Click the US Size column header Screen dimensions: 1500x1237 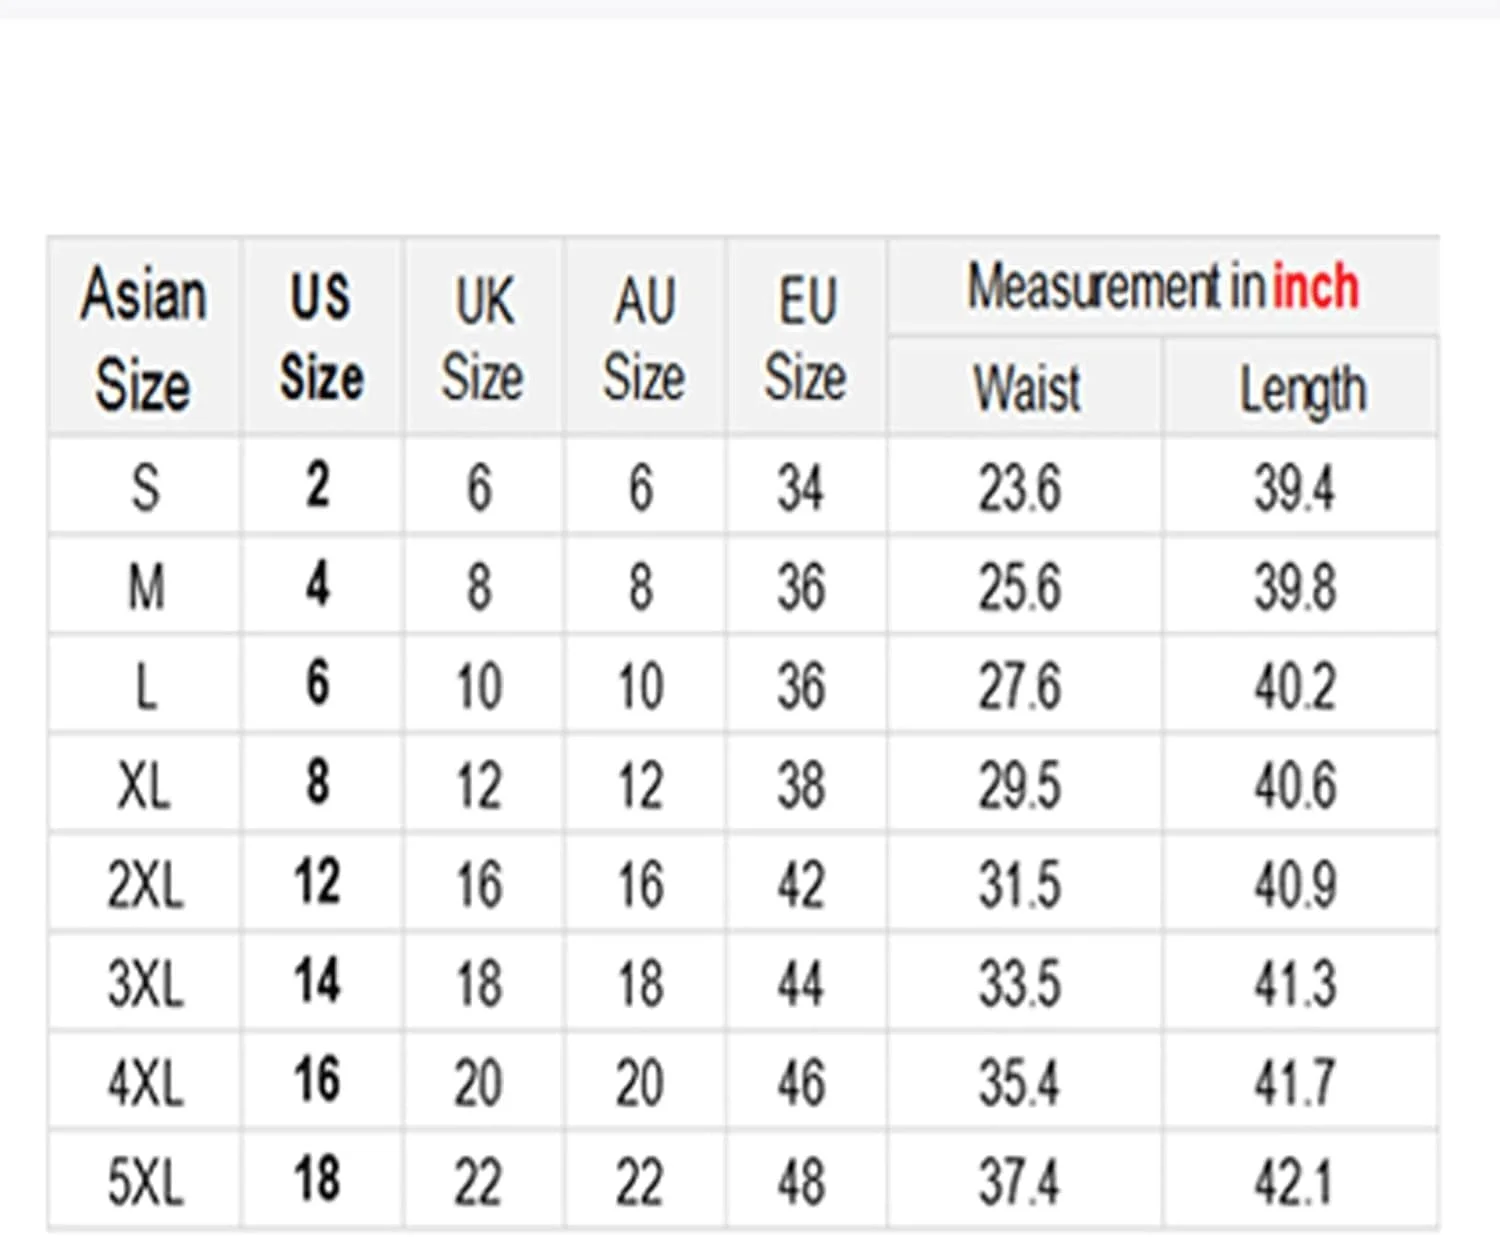(x=321, y=338)
